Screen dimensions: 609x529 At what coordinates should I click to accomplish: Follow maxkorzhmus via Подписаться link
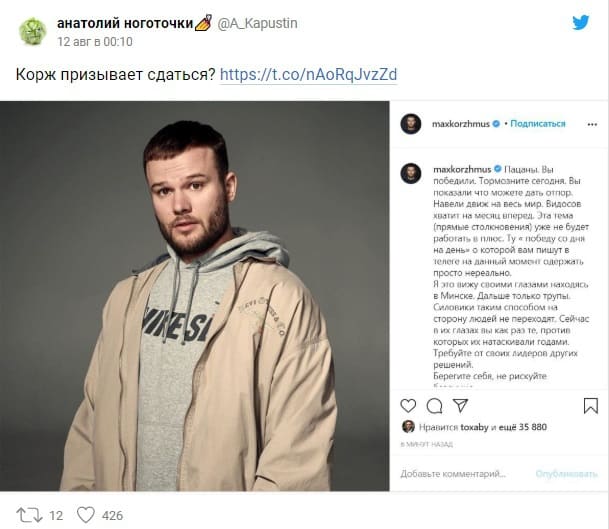coord(538,124)
